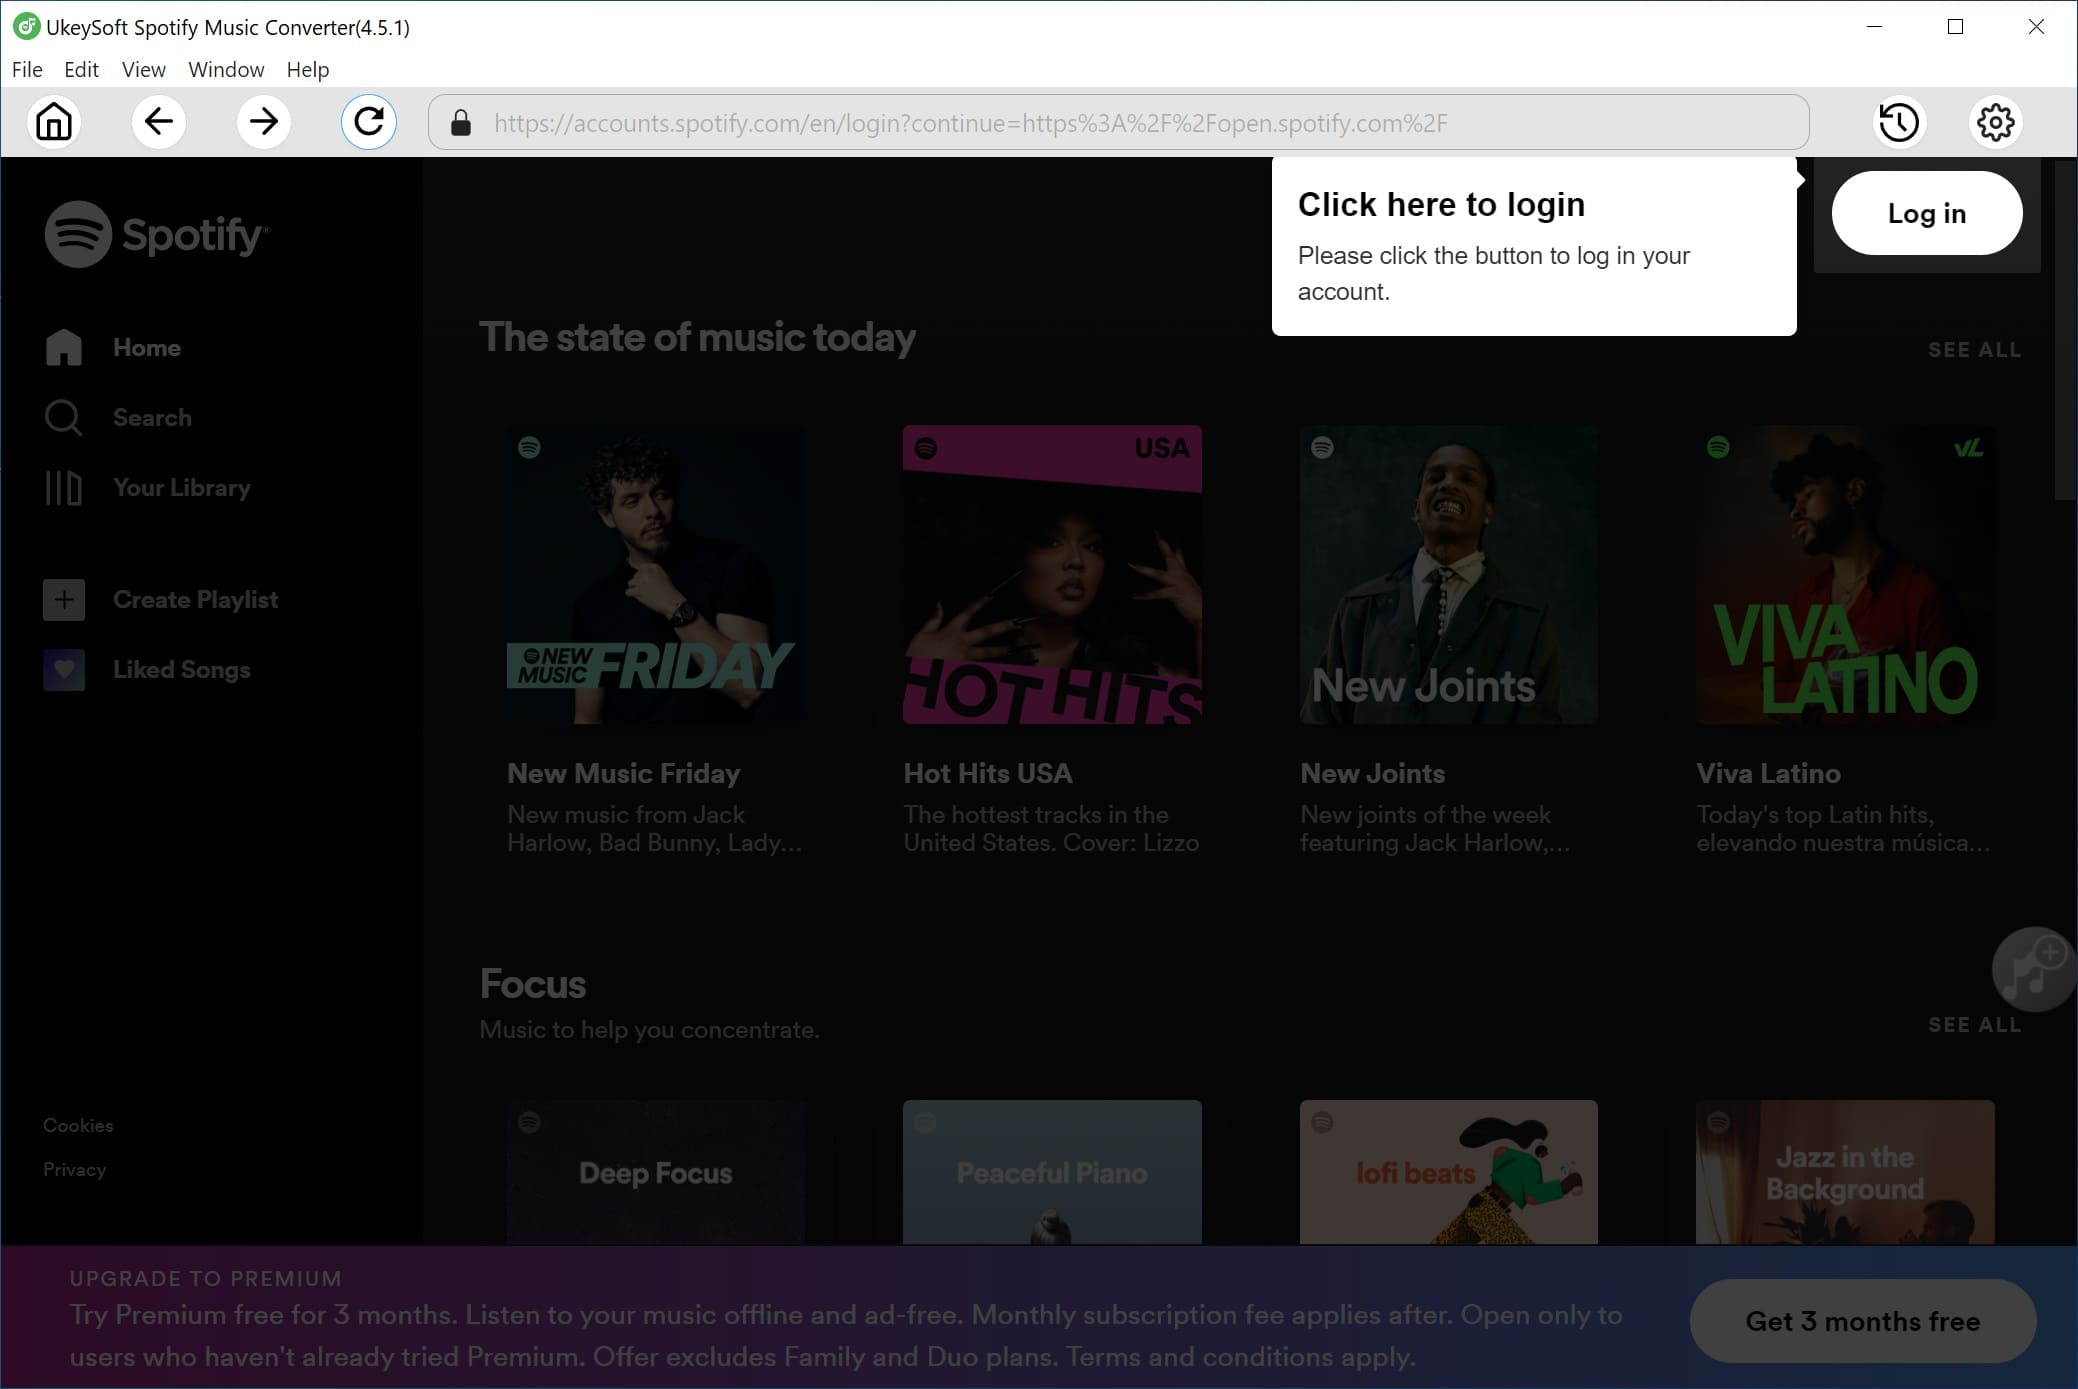Click the Liked Songs heart icon

pyautogui.click(x=64, y=670)
